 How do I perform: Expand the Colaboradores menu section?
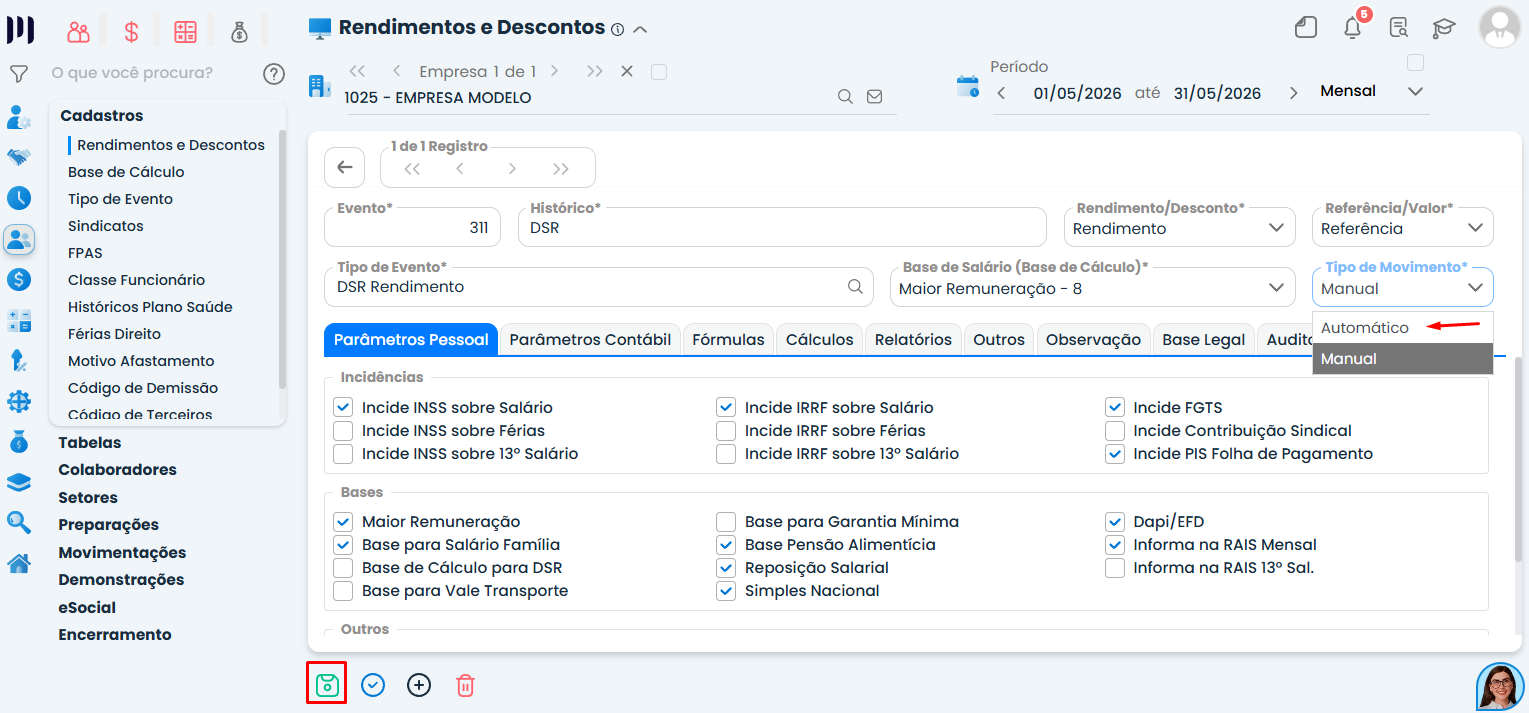click(117, 469)
